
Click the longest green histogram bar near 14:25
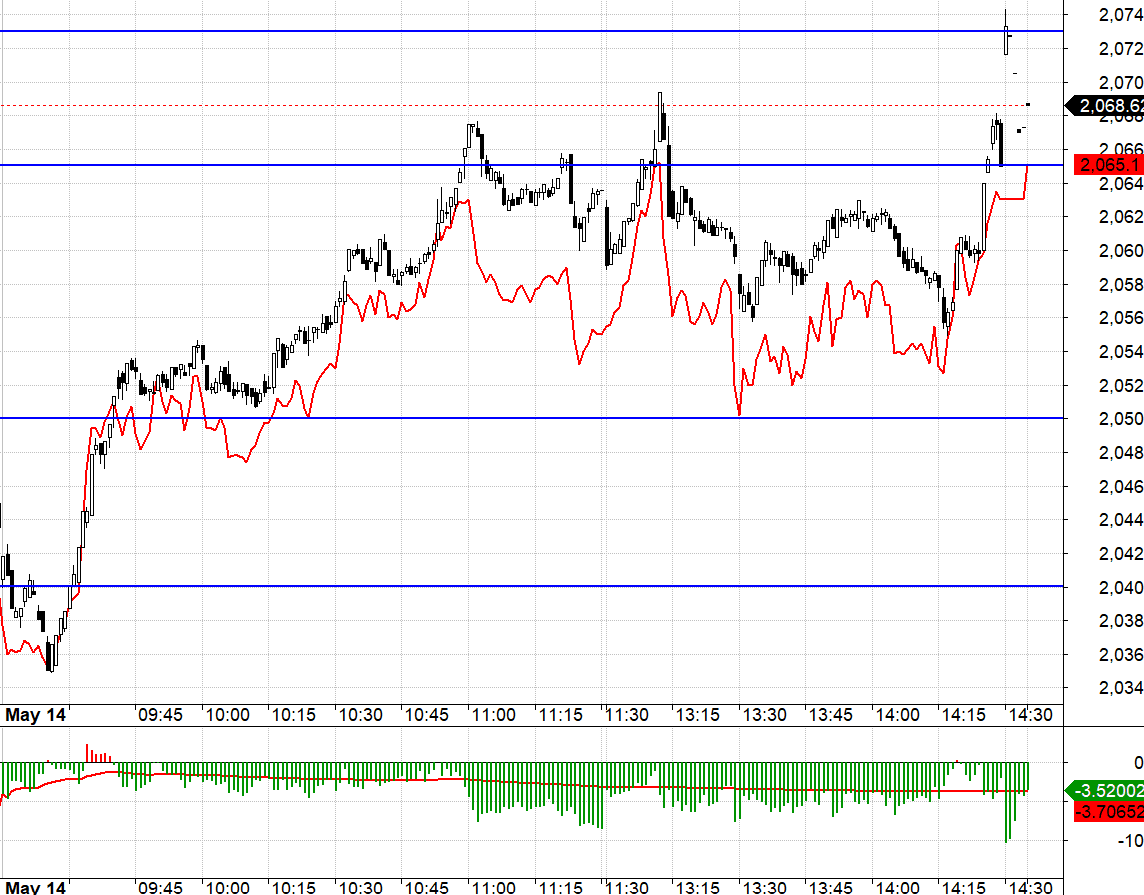click(1006, 802)
